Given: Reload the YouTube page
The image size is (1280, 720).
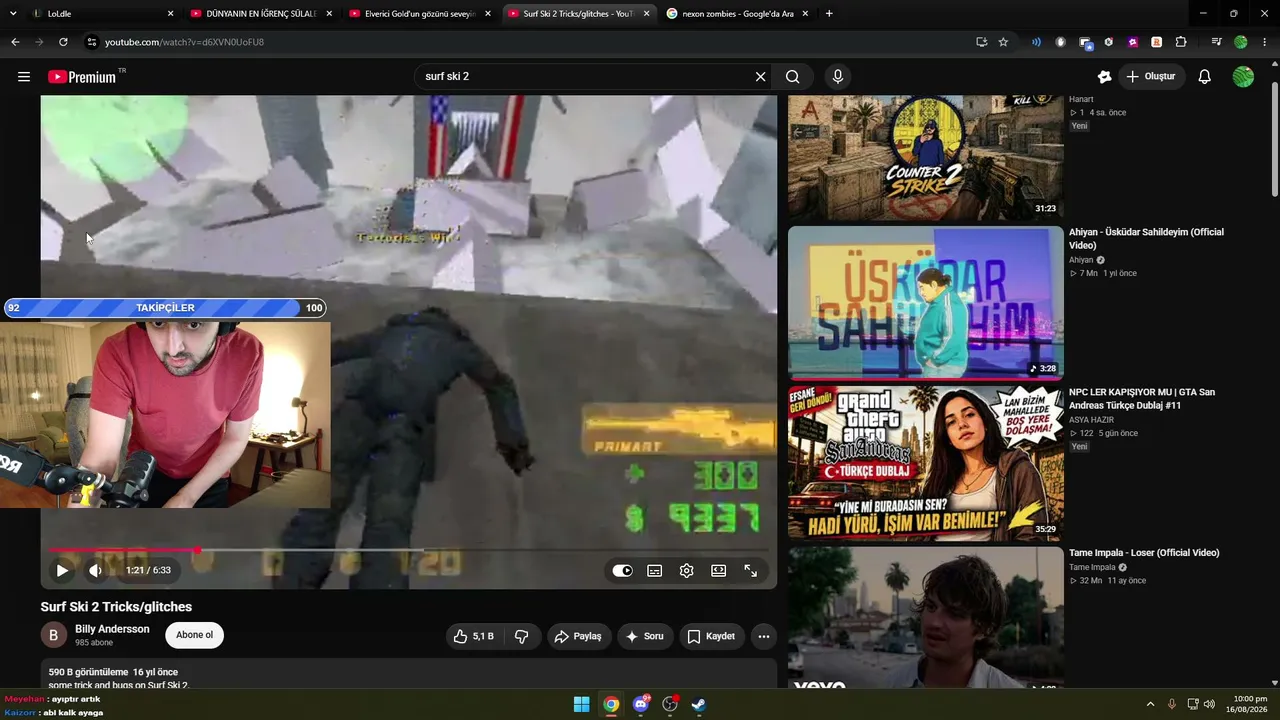Looking at the screenshot, I should 63,42.
